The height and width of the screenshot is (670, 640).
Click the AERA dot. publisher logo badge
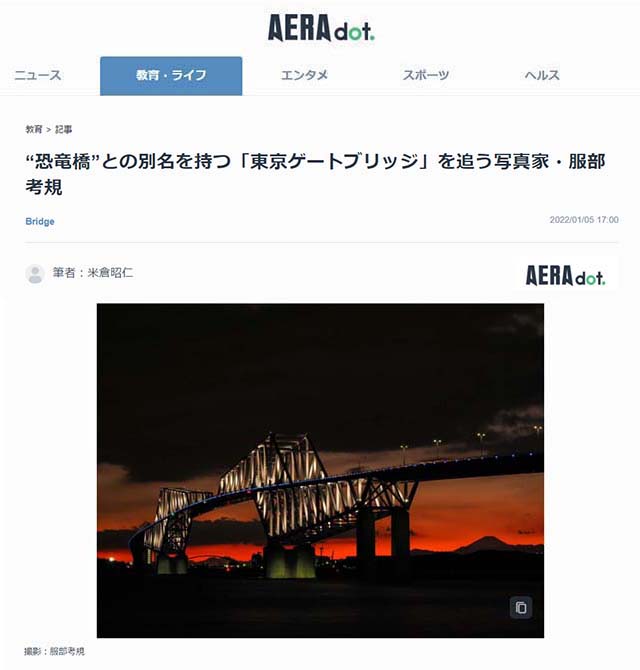[x=565, y=275]
